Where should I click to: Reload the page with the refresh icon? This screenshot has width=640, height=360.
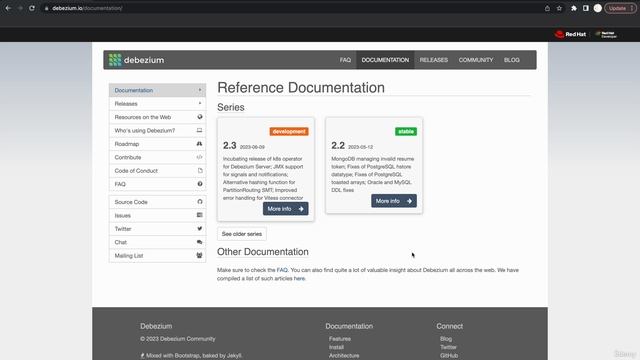32,8
